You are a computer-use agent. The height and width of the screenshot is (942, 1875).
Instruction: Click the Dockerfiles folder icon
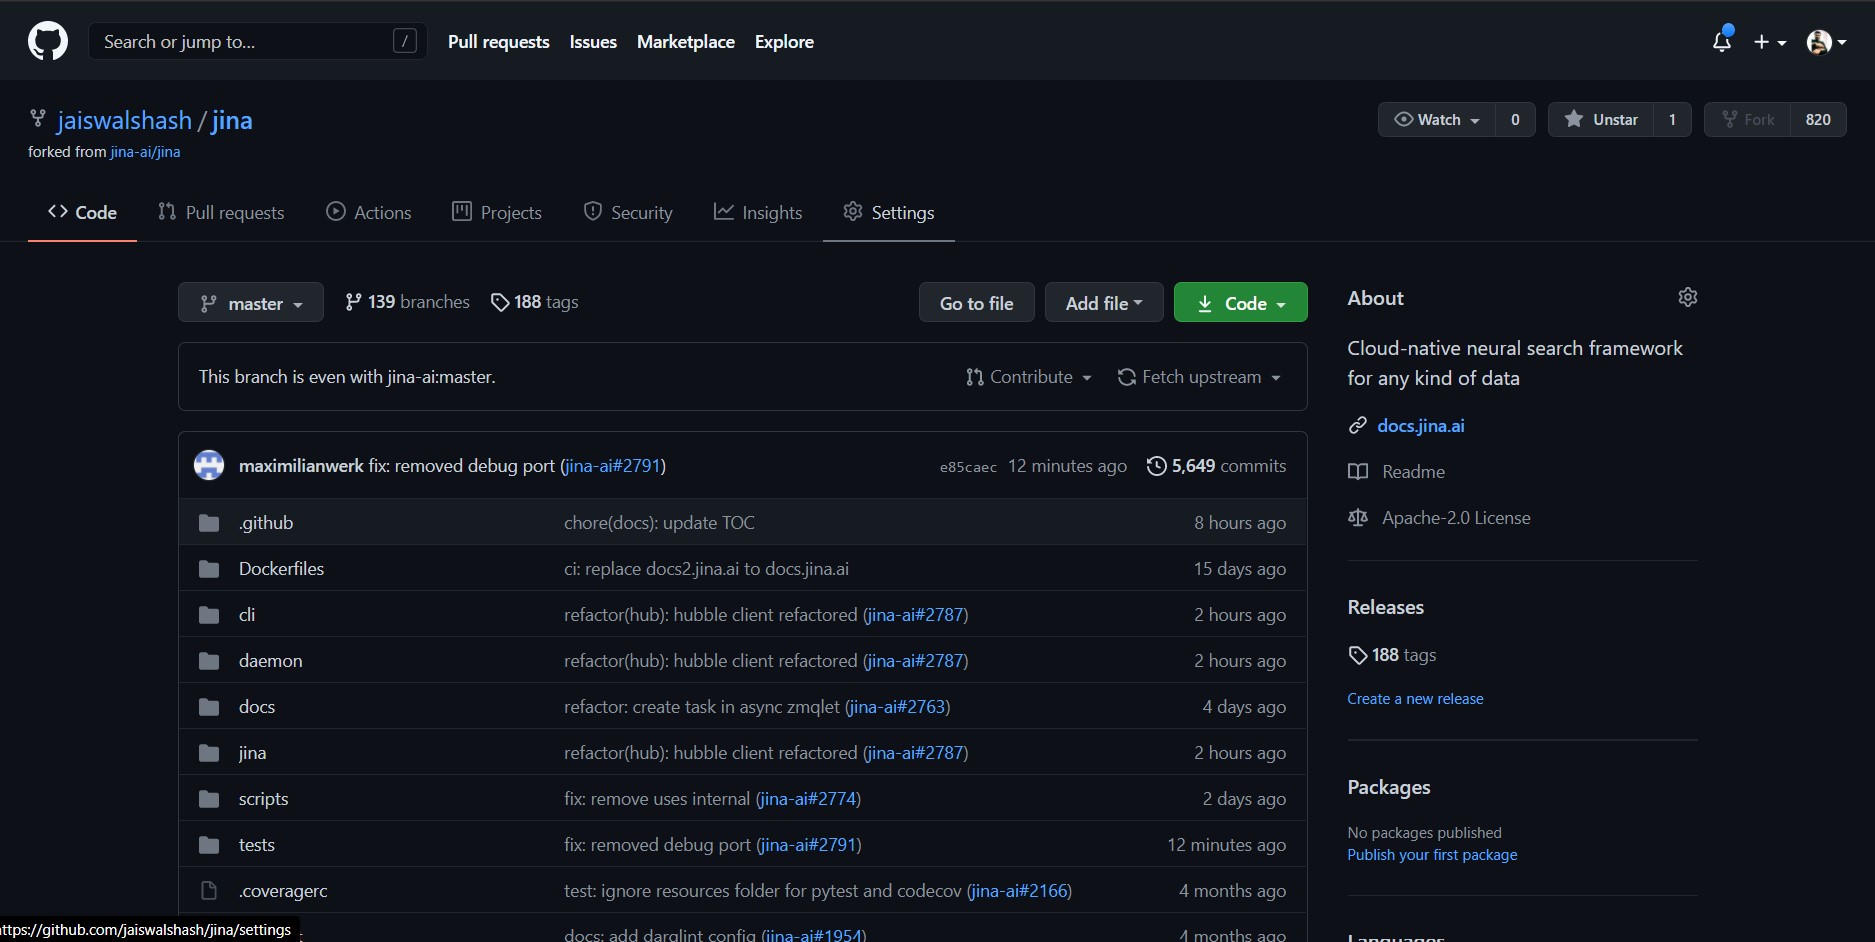pos(209,569)
